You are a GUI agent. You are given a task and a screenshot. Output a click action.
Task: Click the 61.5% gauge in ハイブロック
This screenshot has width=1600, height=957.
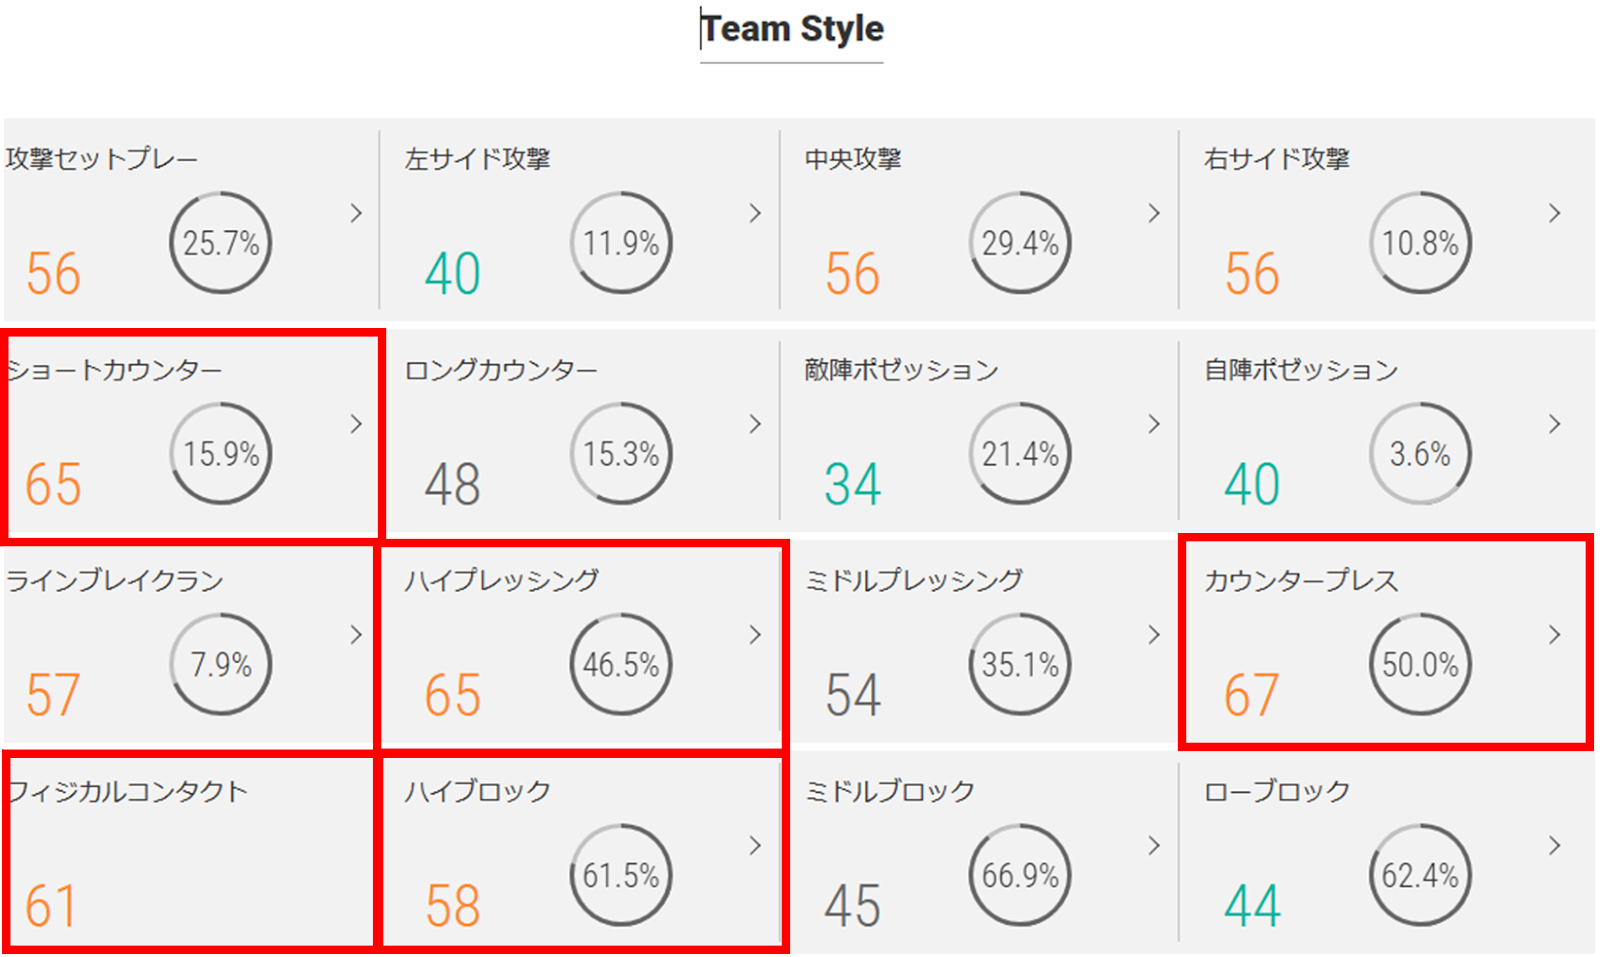pos(621,875)
